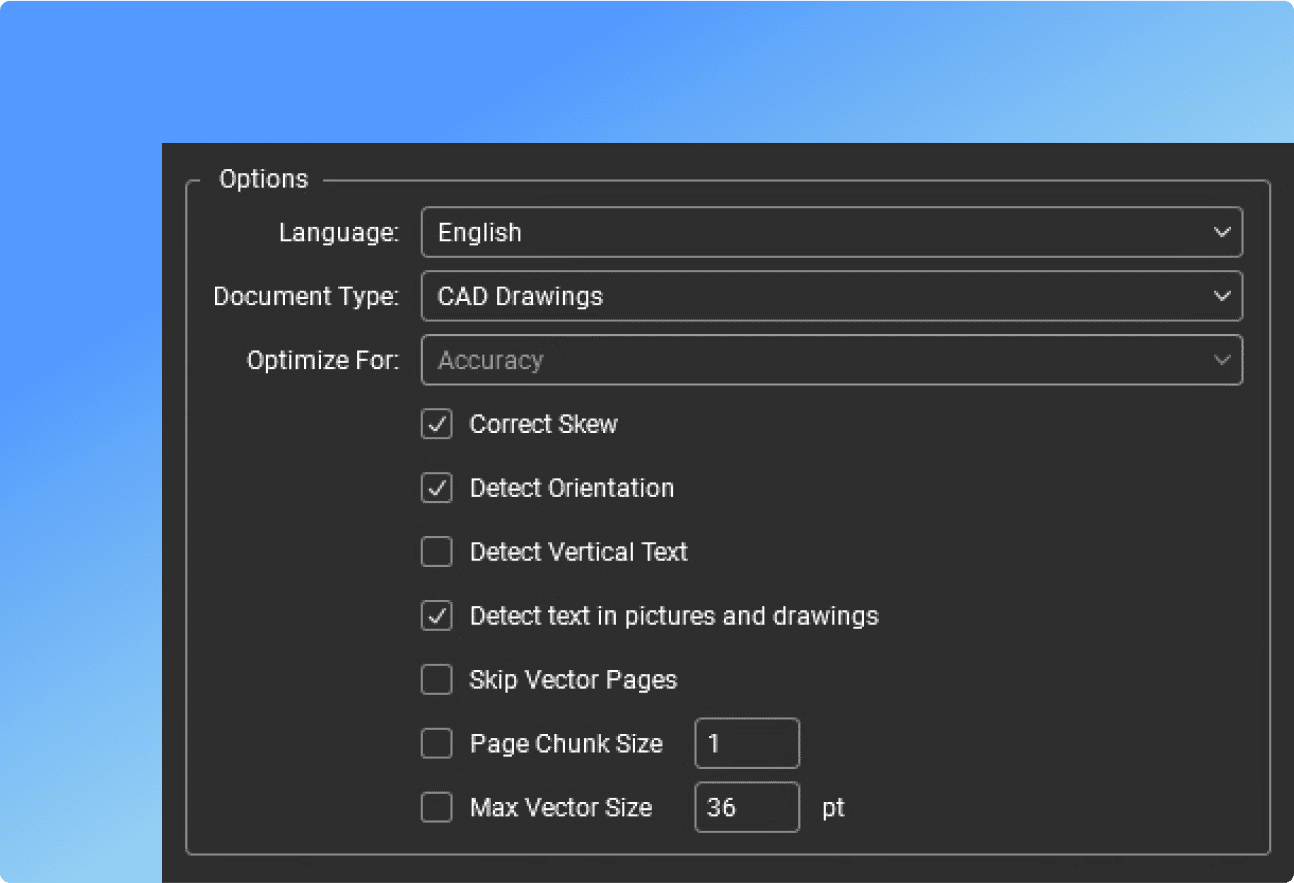Click the "pt" unit label
Image resolution: width=1294 pixels, height=883 pixels.
[x=833, y=808]
